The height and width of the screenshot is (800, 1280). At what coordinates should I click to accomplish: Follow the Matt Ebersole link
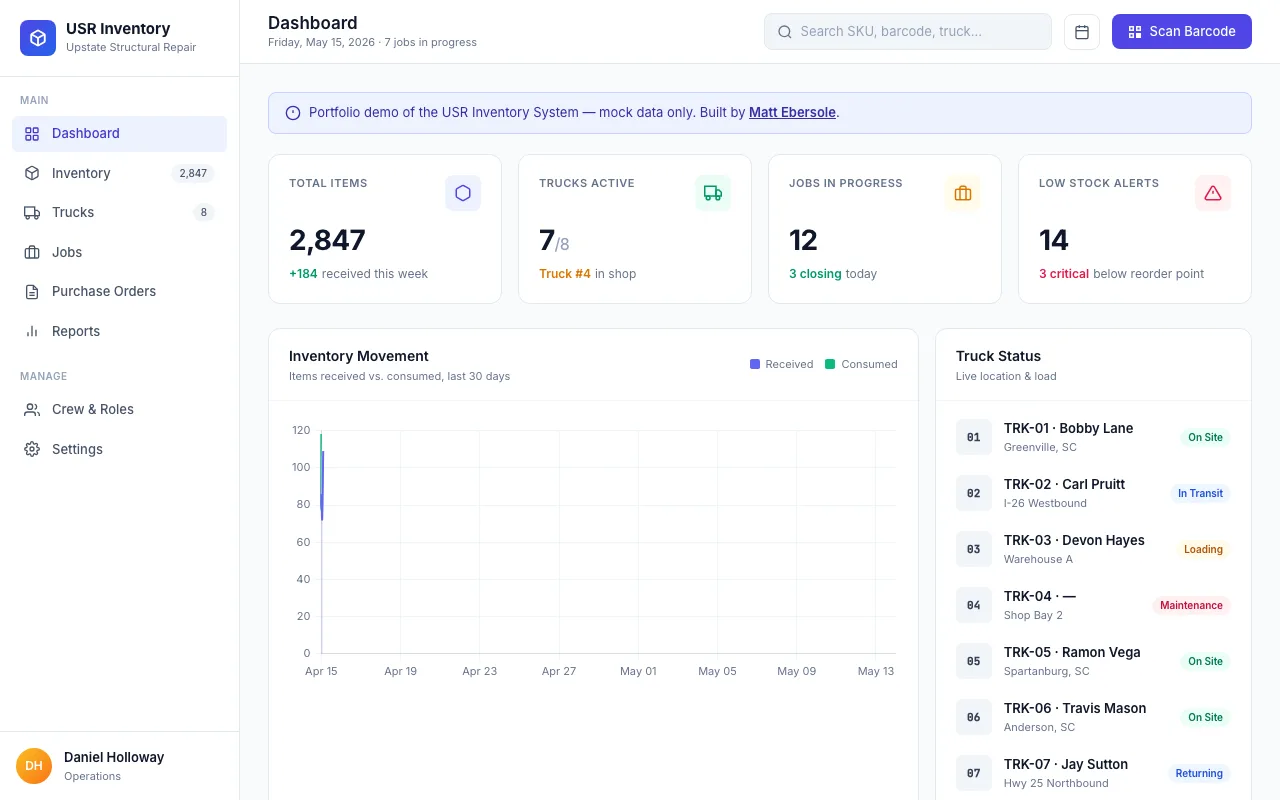[792, 113]
